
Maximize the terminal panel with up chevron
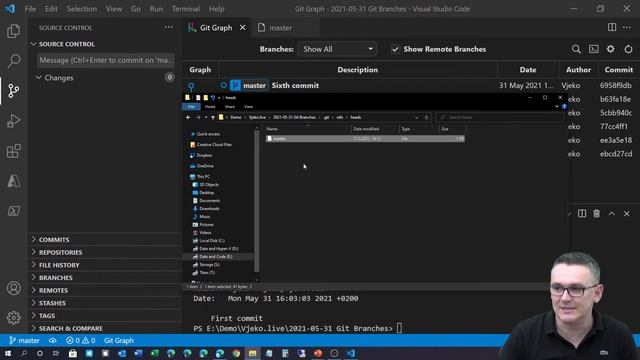pyautogui.click(x=612, y=213)
